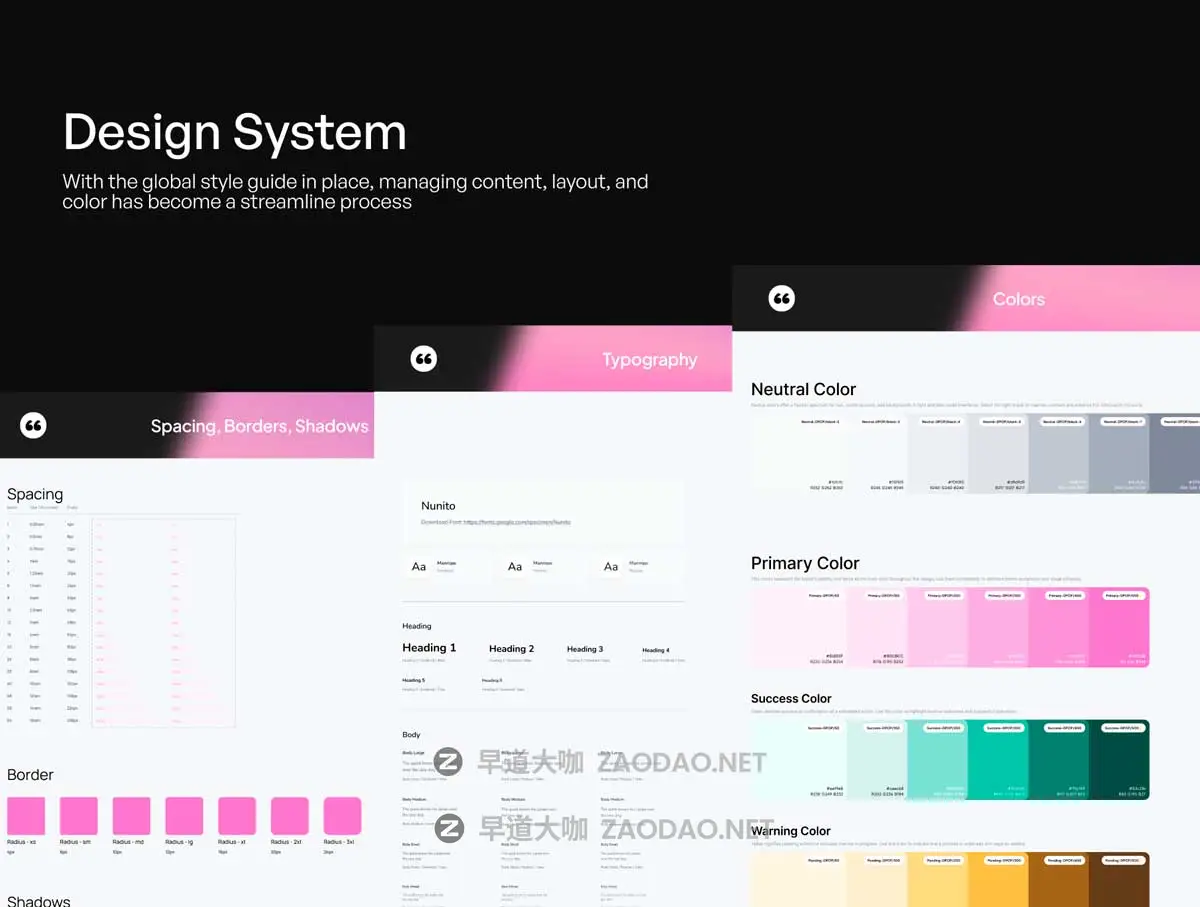Open the Nunito Google Fonts download link
1200x907 pixels.
[496, 522]
